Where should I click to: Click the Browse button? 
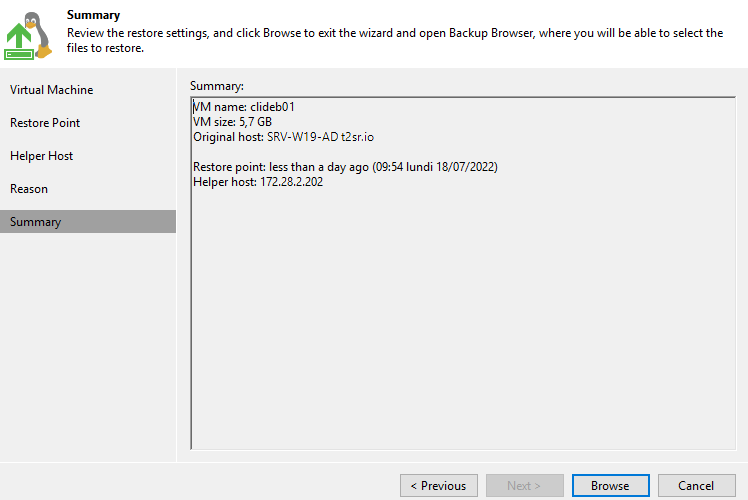pyautogui.click(x=610, y=485)
